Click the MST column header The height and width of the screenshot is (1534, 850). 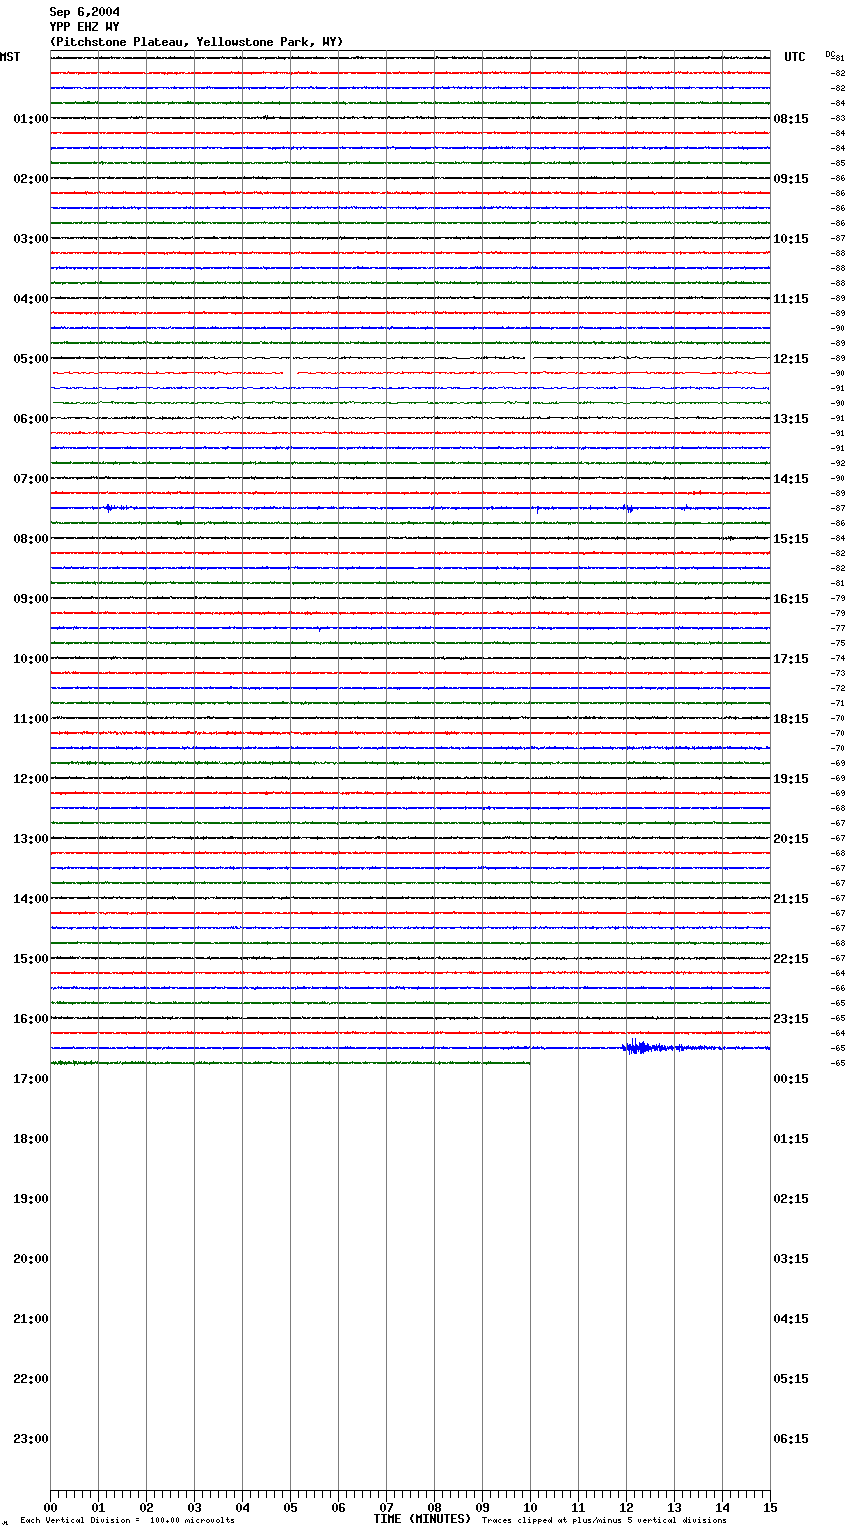10,57
